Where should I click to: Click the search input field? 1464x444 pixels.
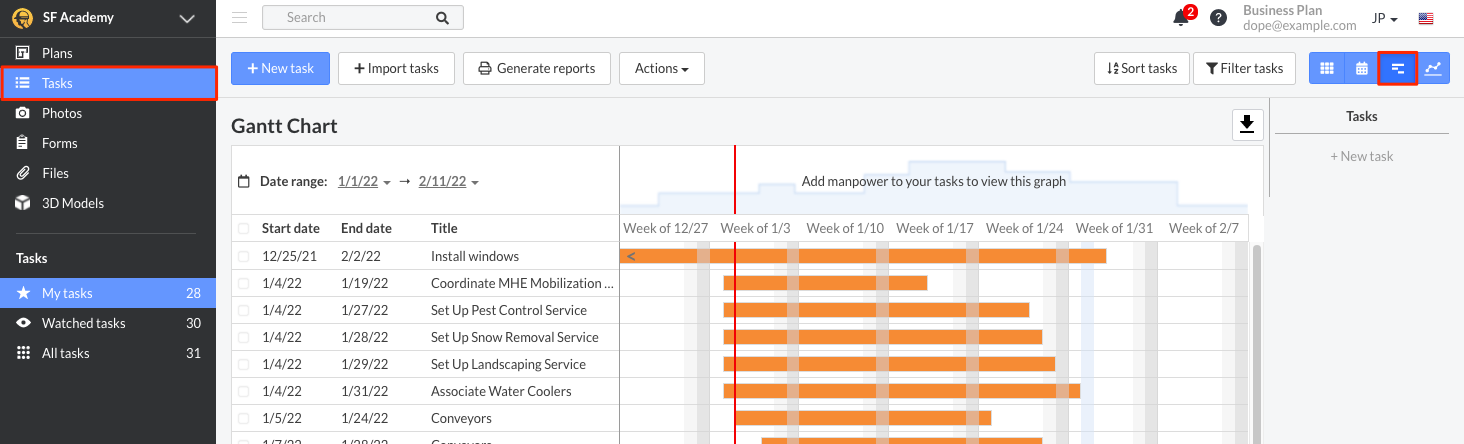[x=363, y=17]
